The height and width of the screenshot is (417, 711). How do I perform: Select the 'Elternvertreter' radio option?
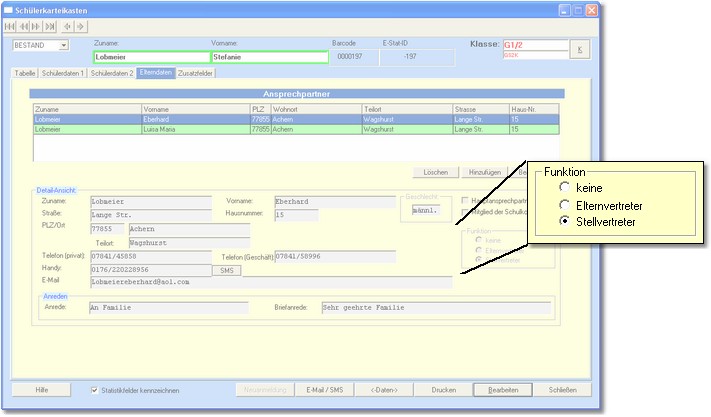coord(566,203)
